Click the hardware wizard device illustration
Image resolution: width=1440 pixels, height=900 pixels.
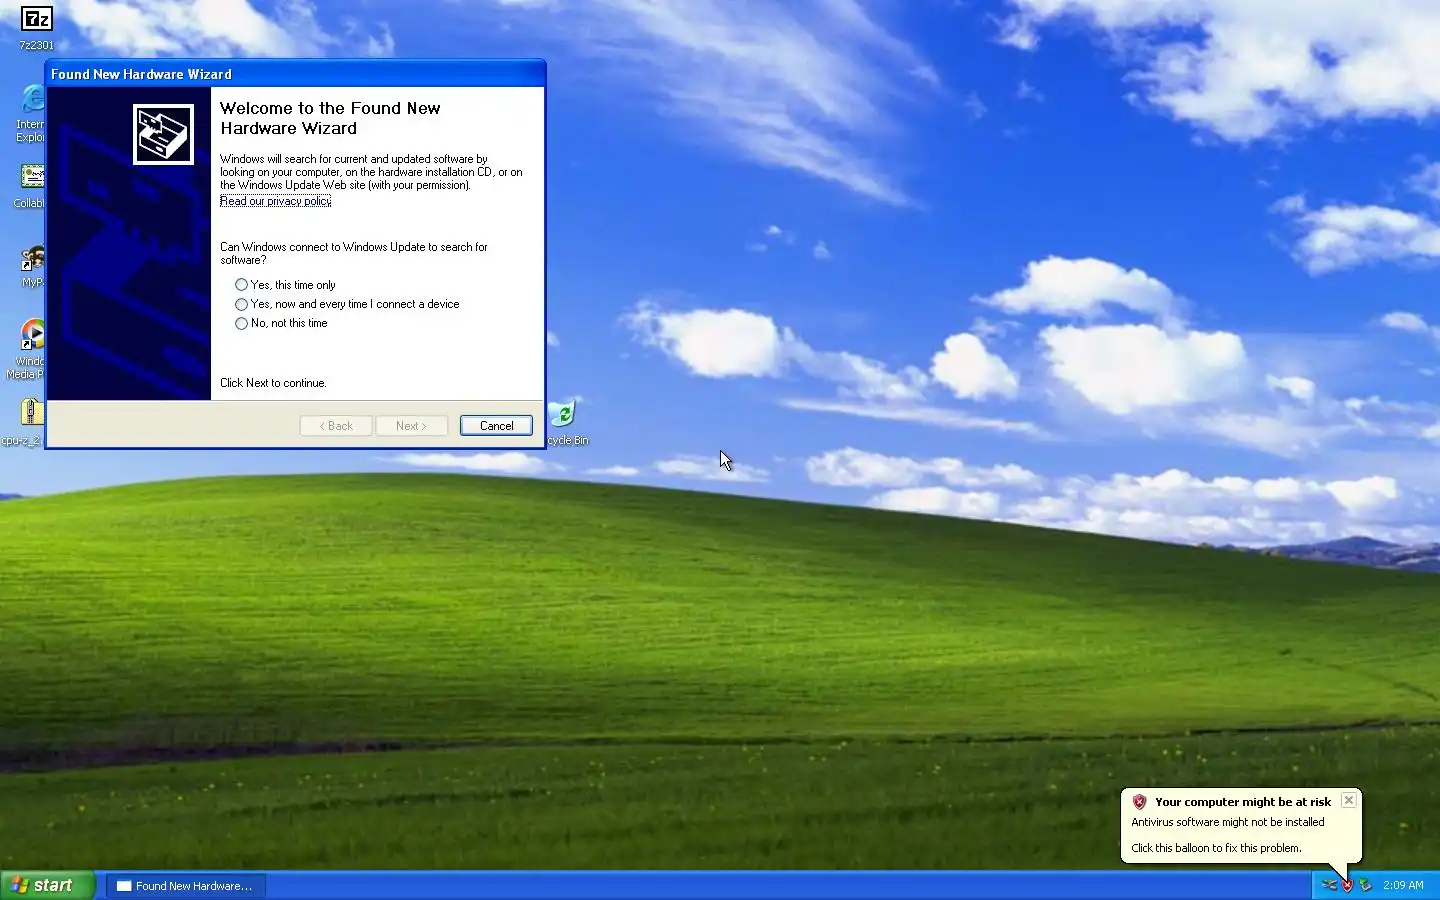tap(163, 134)
